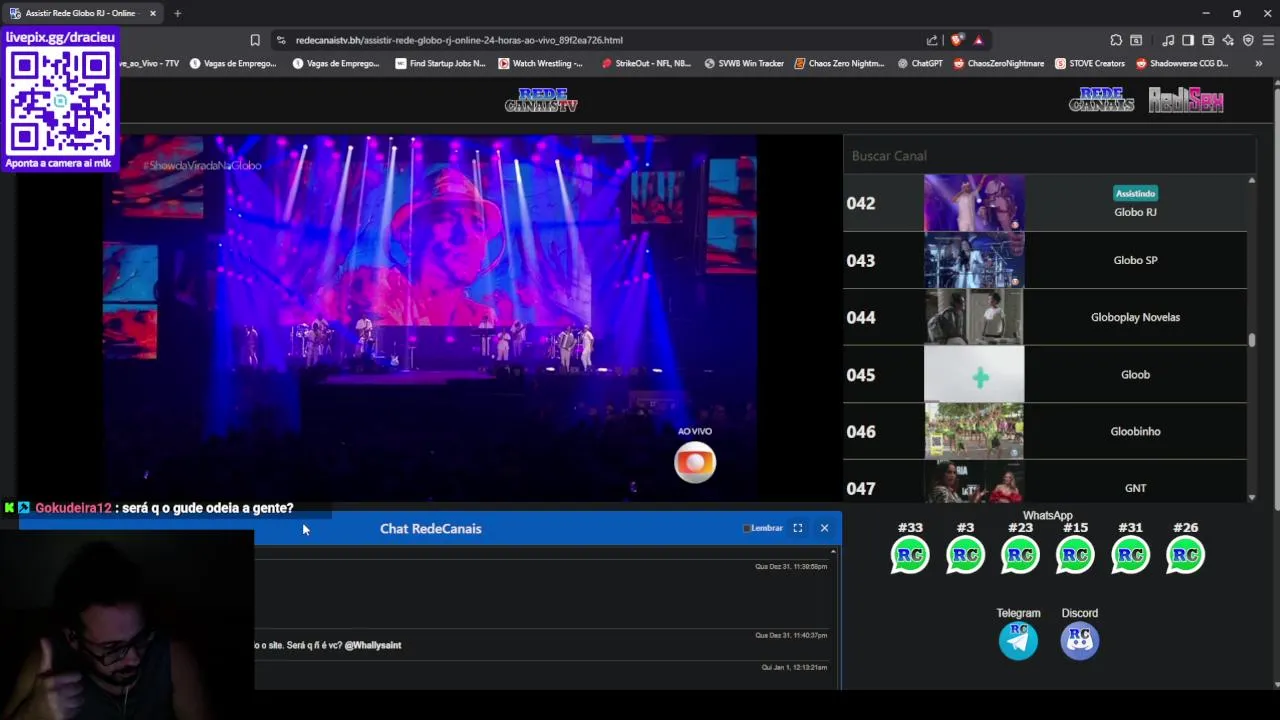Open WhatsApp group #26
This screenshot has width=1280, height=720.
tap(1185, 555)
